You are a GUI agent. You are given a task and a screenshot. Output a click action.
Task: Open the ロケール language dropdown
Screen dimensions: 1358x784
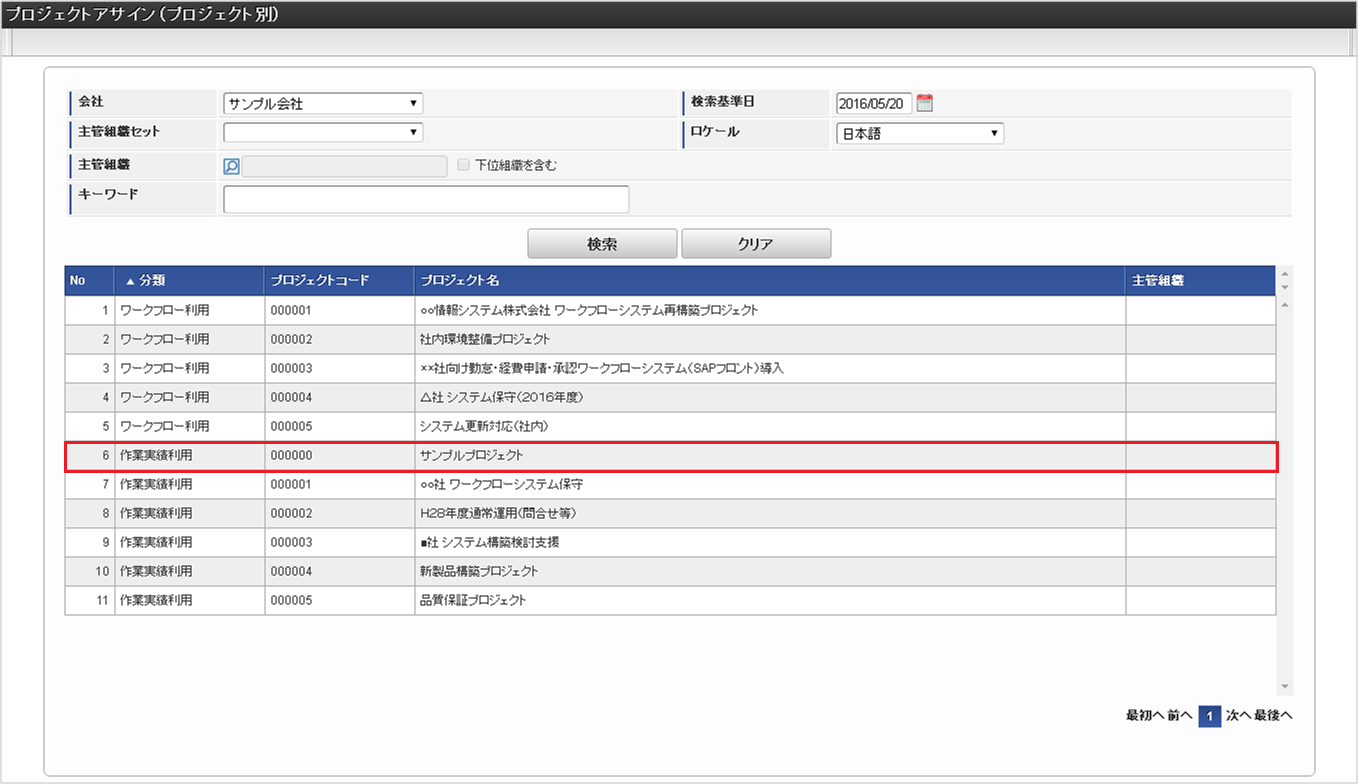(919, 133)
